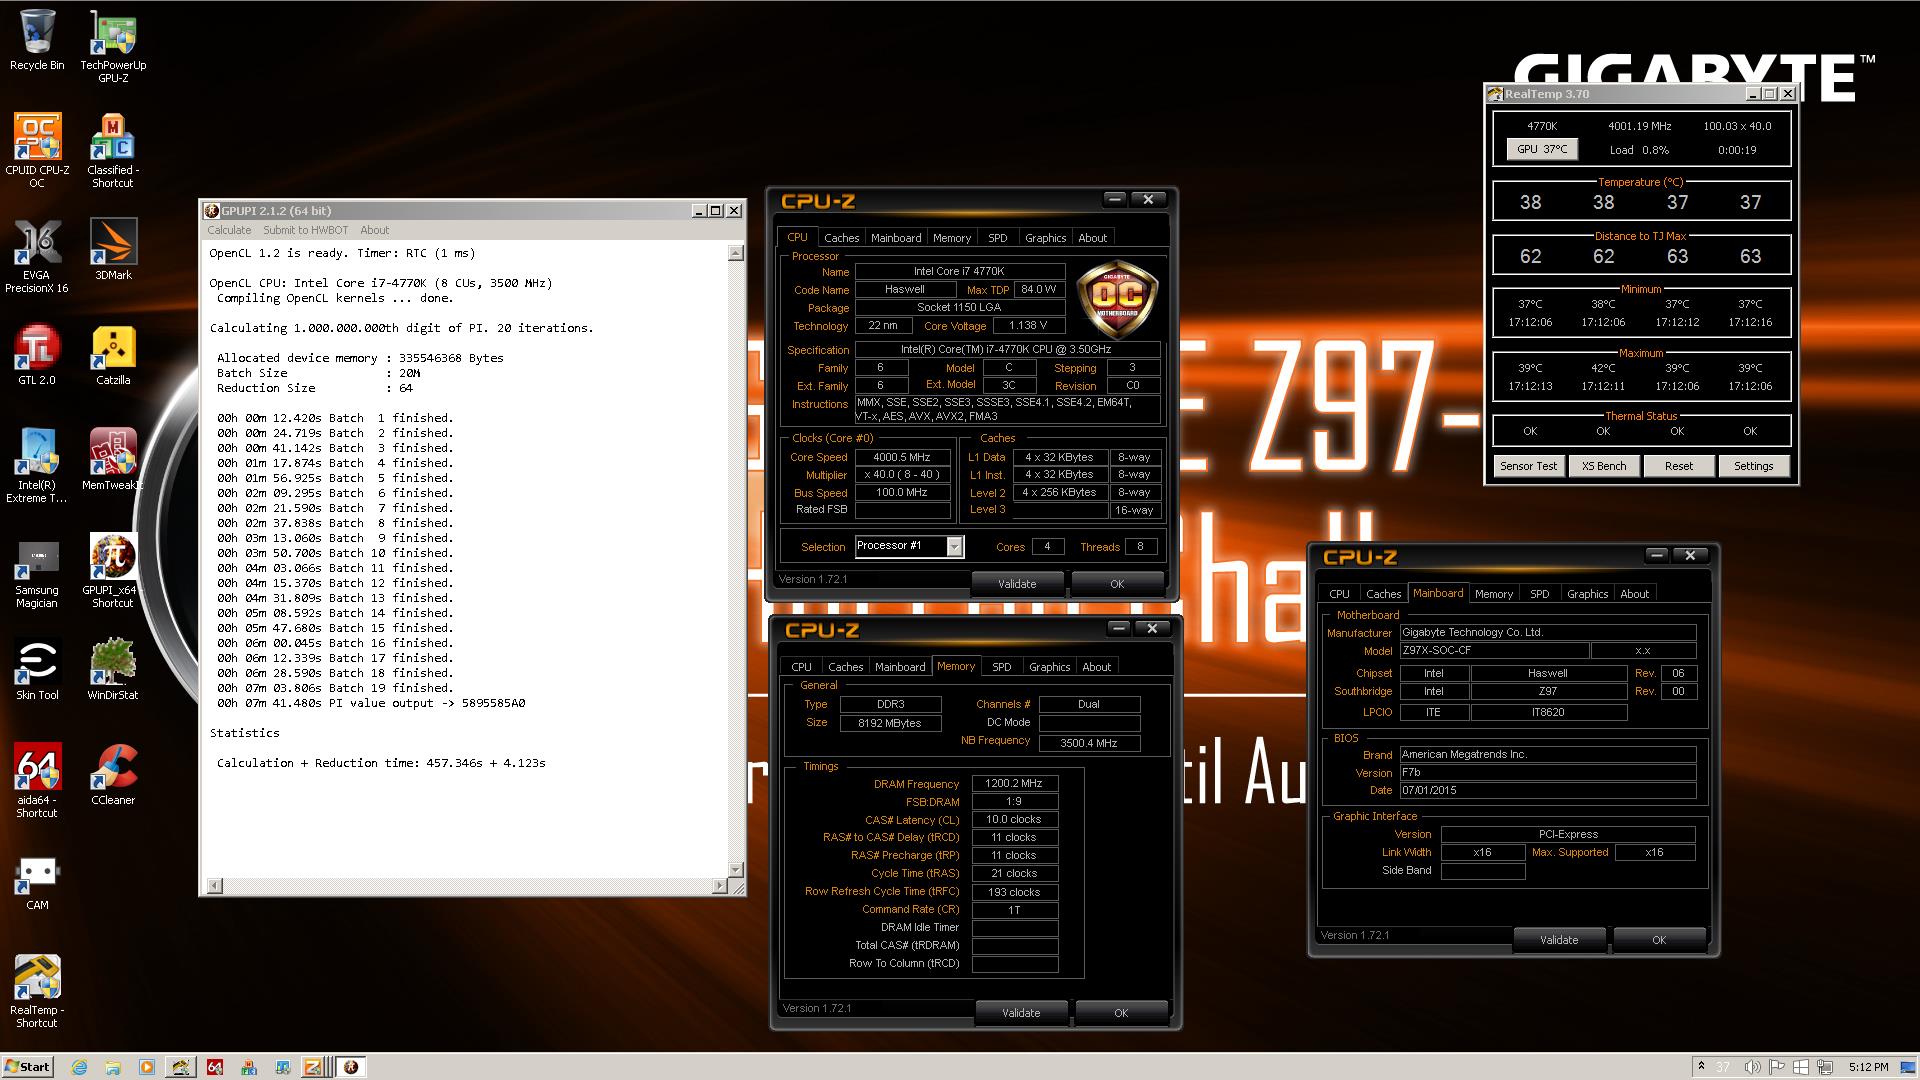Switch to the RealTemp taskbar button
Viewport: 1920px width, 1080px height.
pos(180,1067)
